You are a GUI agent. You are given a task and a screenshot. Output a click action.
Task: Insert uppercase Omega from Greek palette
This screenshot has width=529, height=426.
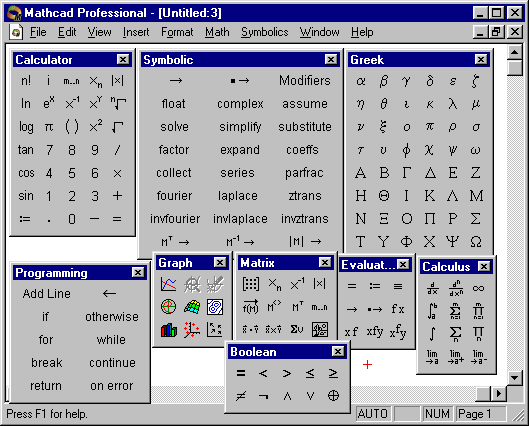[476, 242]
